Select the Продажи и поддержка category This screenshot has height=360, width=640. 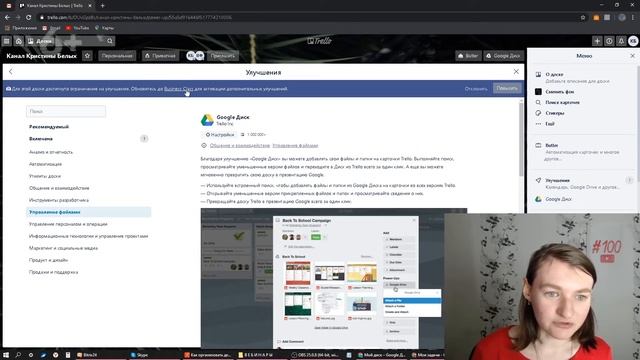point(53,272)
